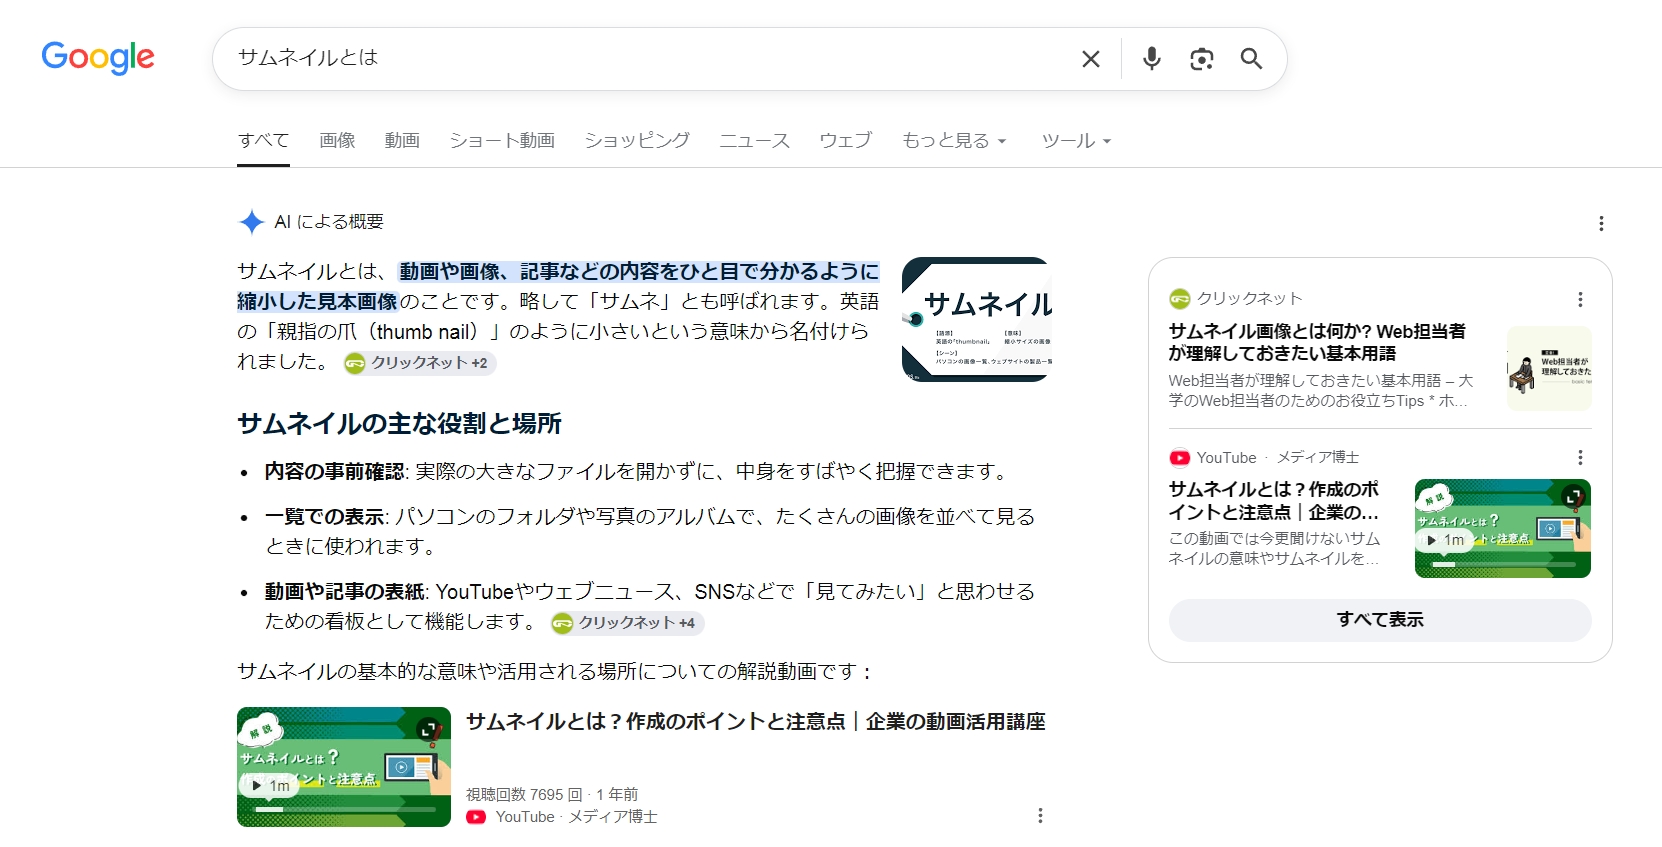Click the YouTube icon under the video result

click(476, 817)
